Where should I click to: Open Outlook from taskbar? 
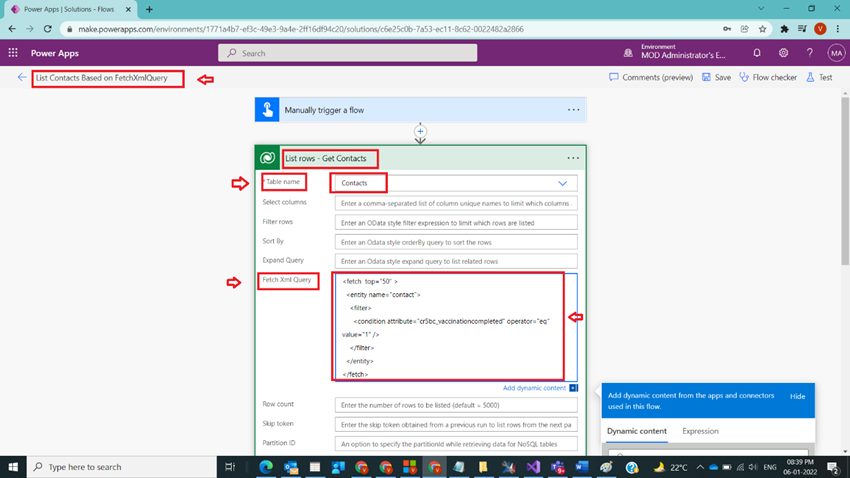pyautogui.click(x=291, y=467)
